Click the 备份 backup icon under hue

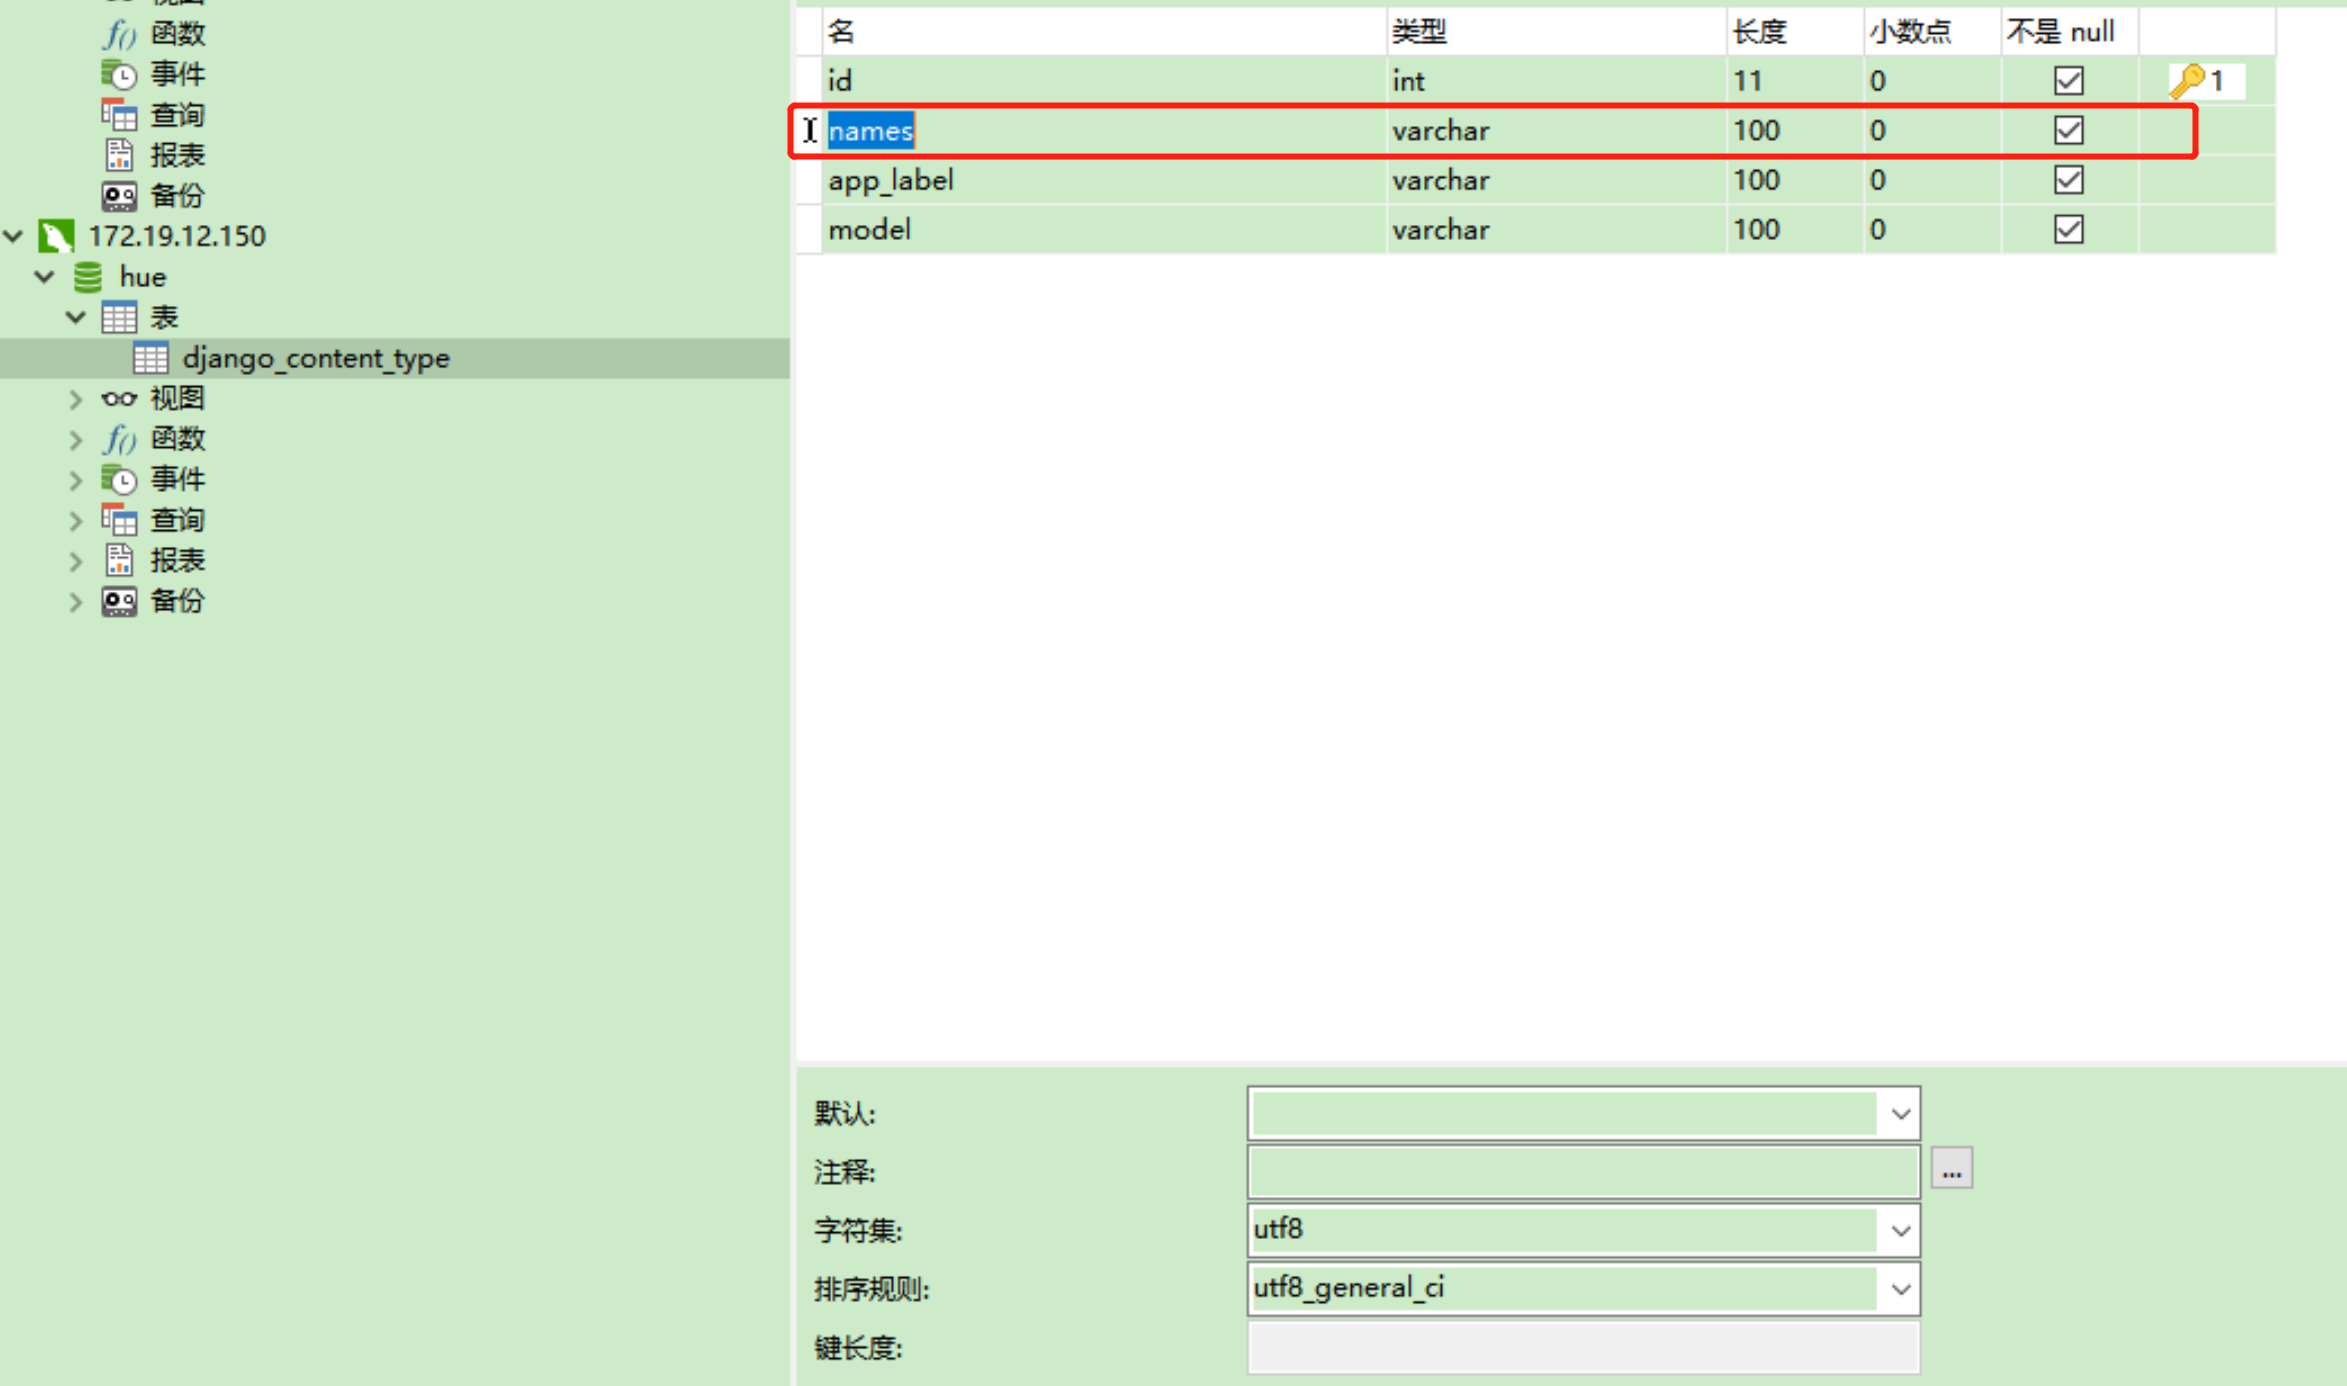[x=118, y=601]
